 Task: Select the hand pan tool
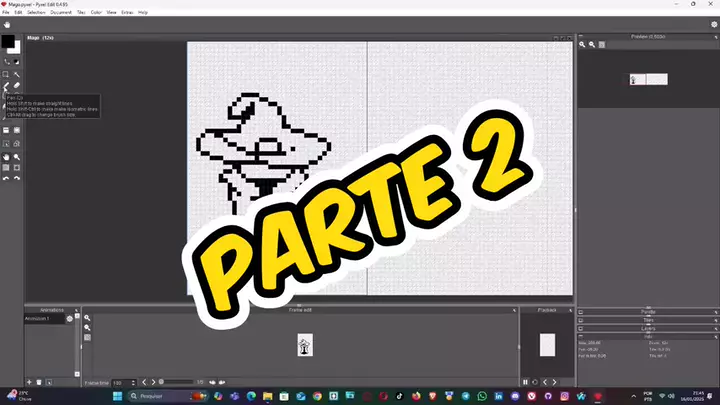6,157
